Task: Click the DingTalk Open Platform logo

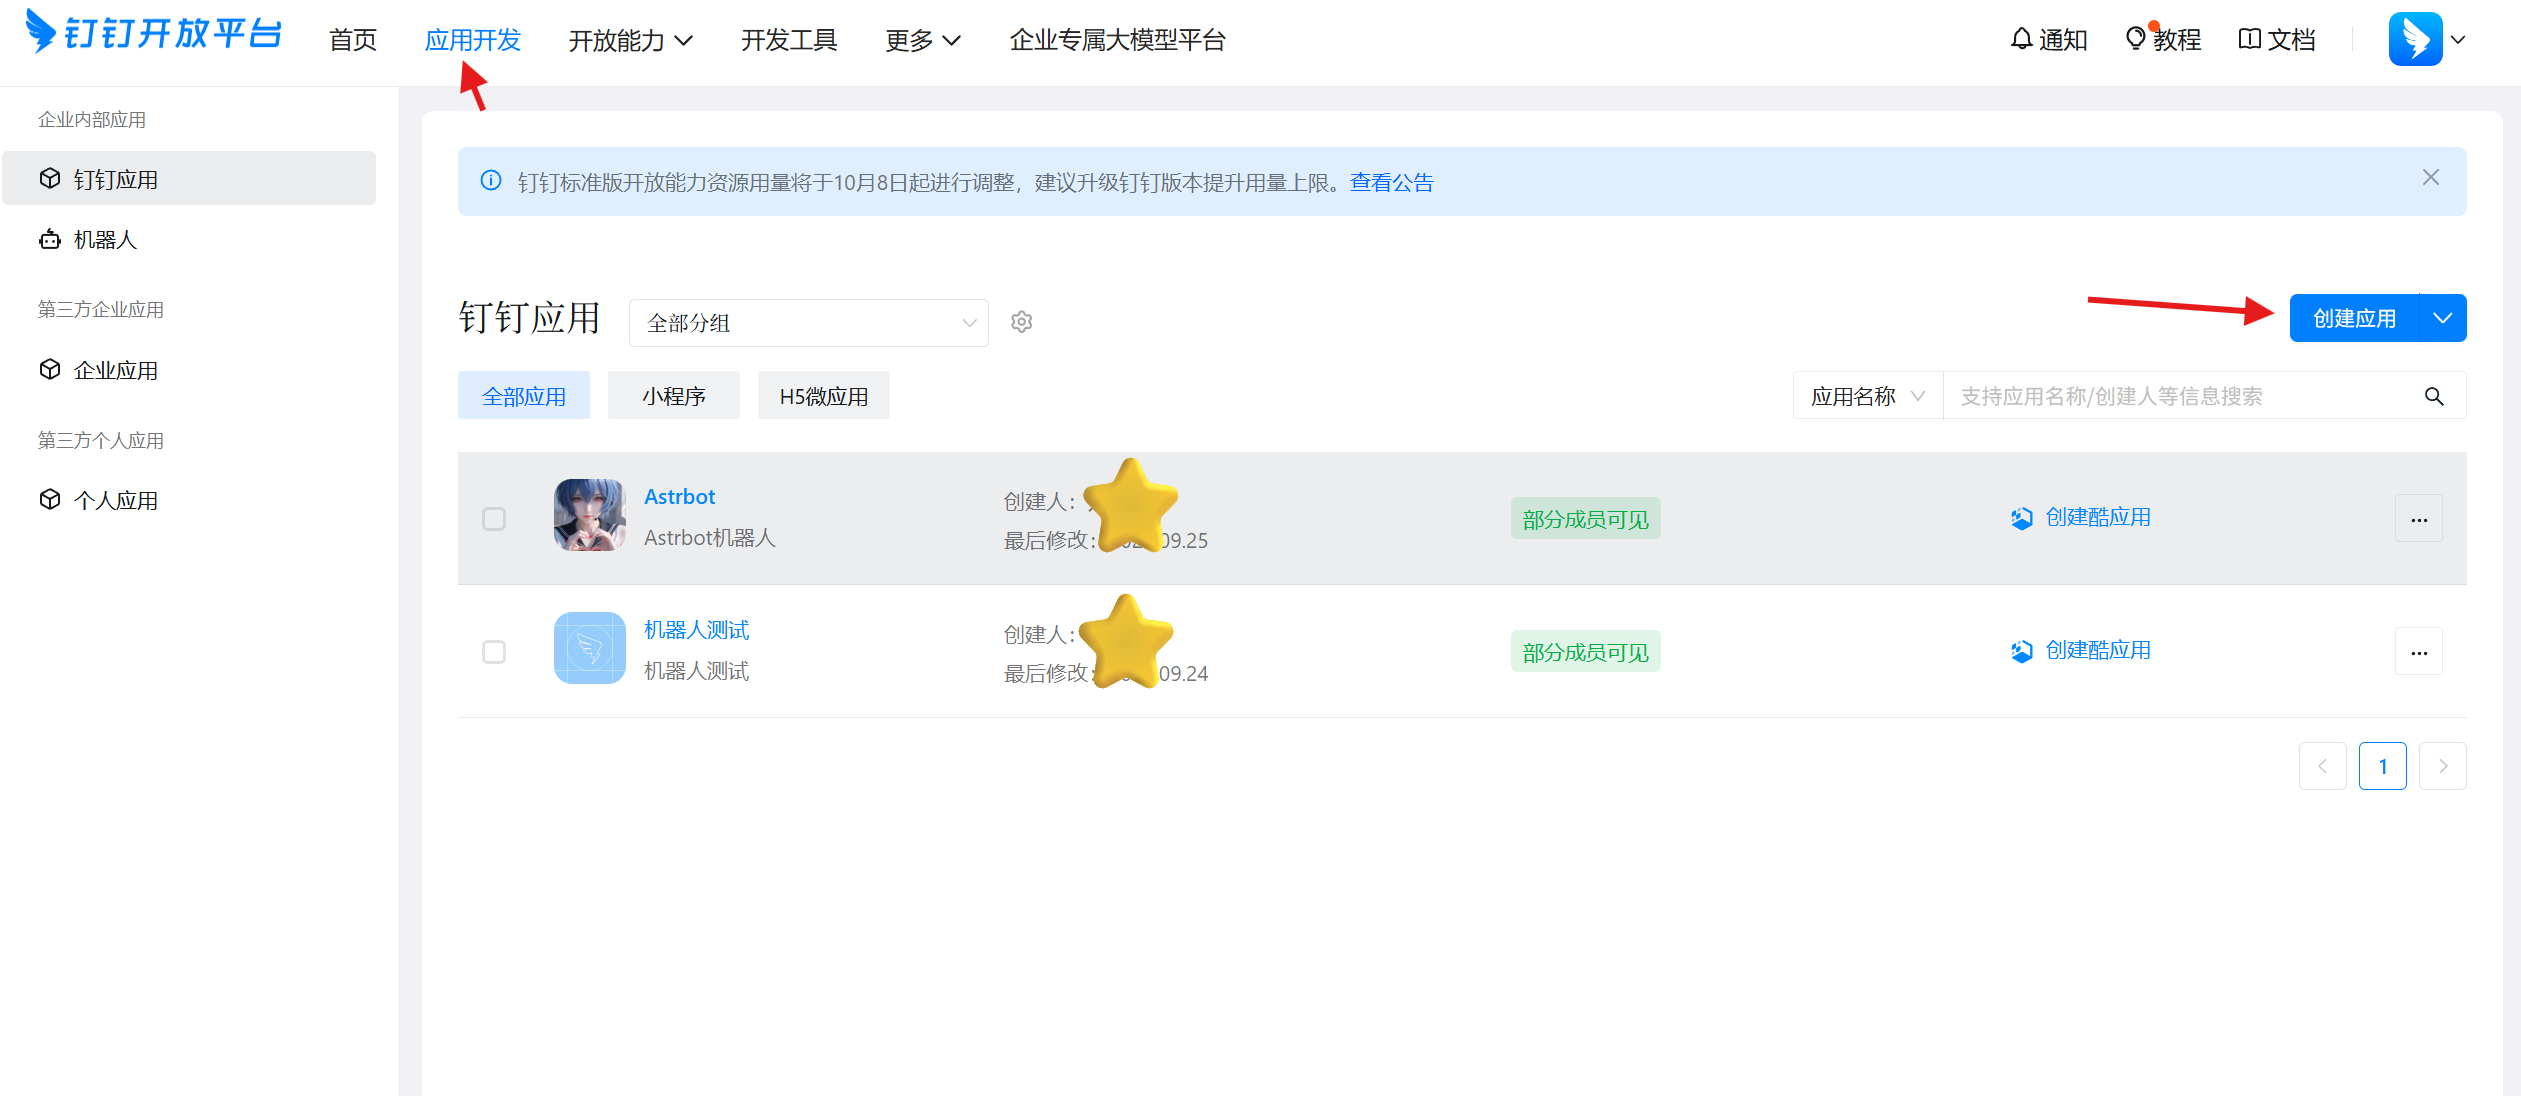Action: [153, 34]
